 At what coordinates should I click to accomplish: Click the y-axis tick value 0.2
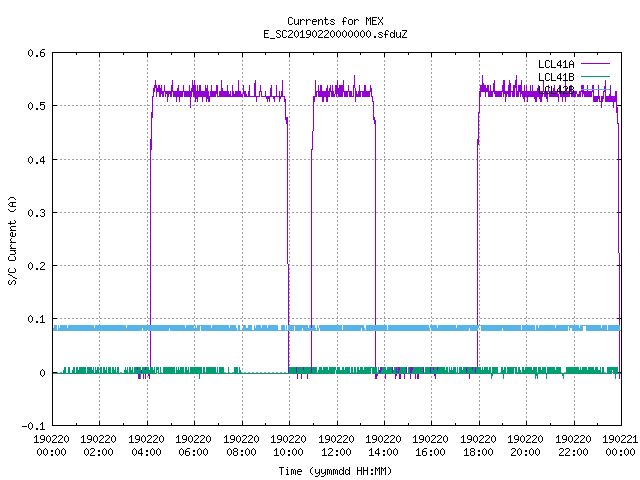click(36, 266)
